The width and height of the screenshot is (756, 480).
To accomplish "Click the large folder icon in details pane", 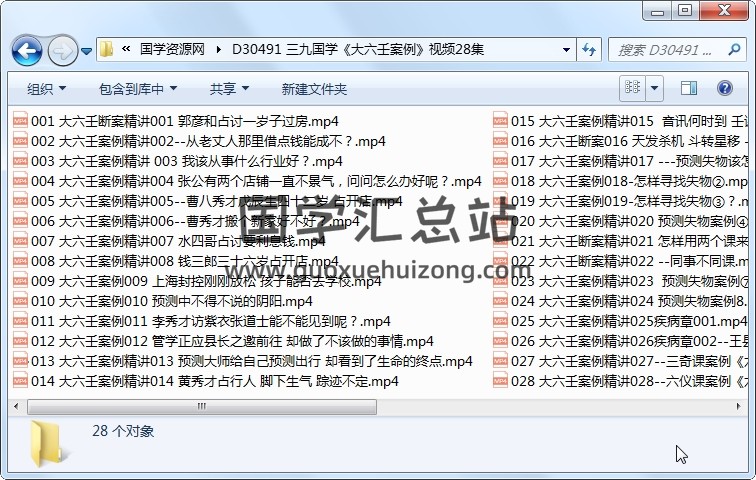I will click(x=49, y=444).
